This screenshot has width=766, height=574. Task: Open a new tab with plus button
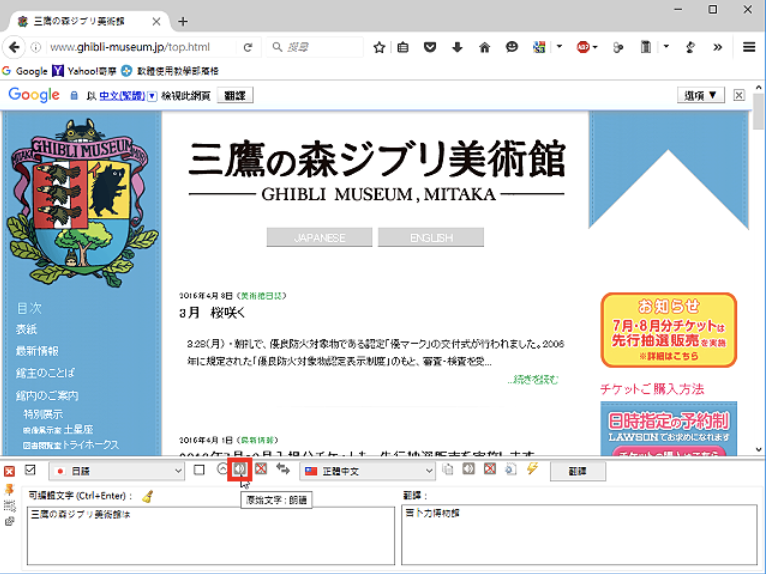[183, 21]
